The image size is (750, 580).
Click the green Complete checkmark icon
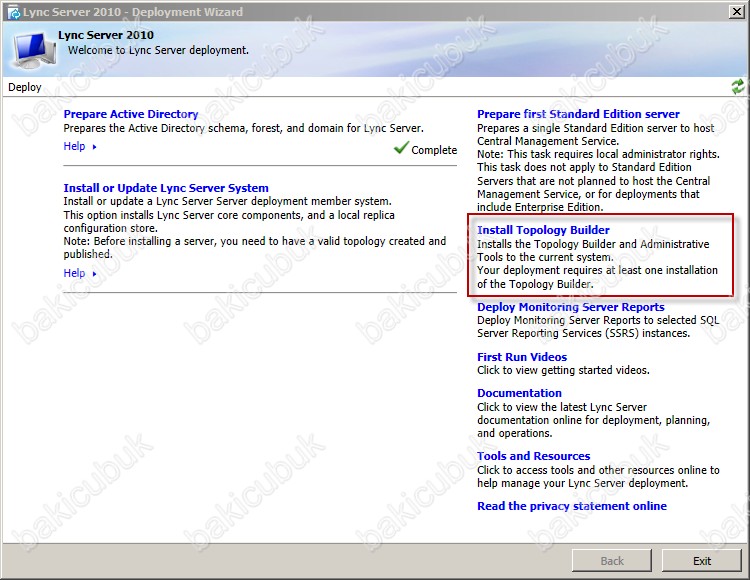coord(401,148)
